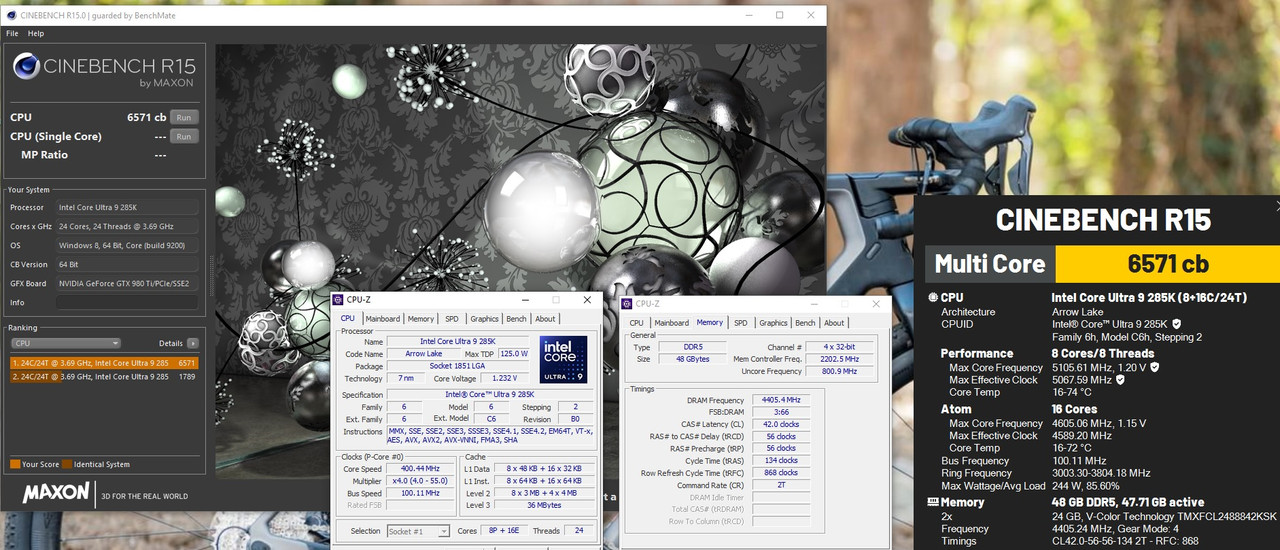Click the Multi Core 6571 cb score banner
The width and height of the screenshot is (1280, 550).
[1102, 264]
